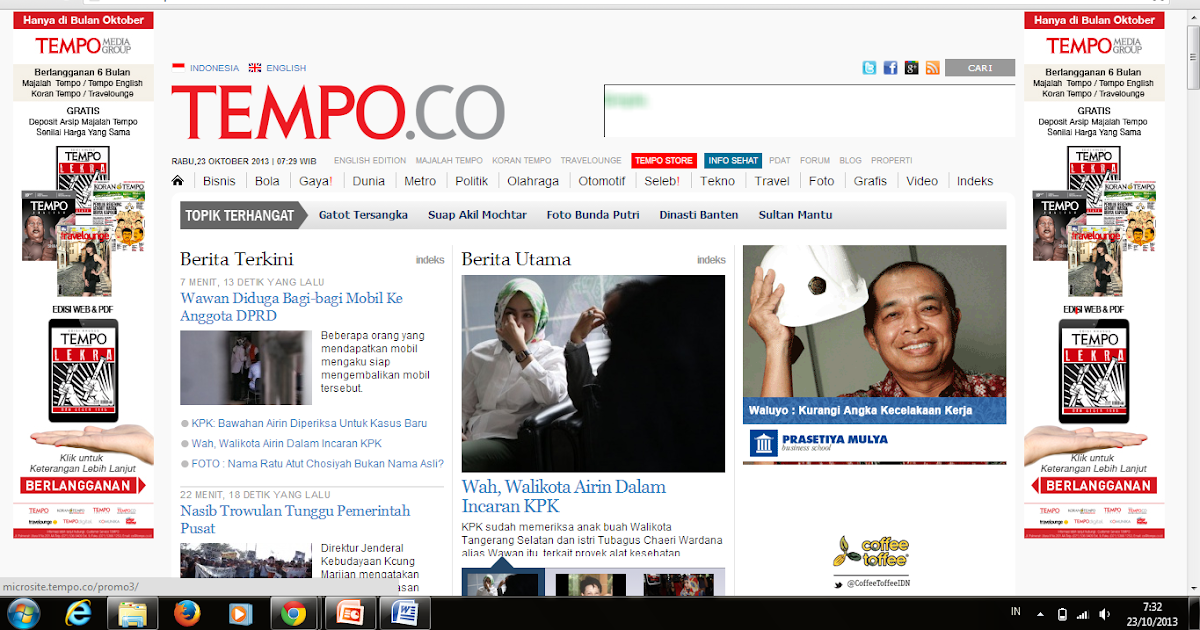Open Firefox from taskbar
Screen dimensions: 1200x630
(186, 613)
